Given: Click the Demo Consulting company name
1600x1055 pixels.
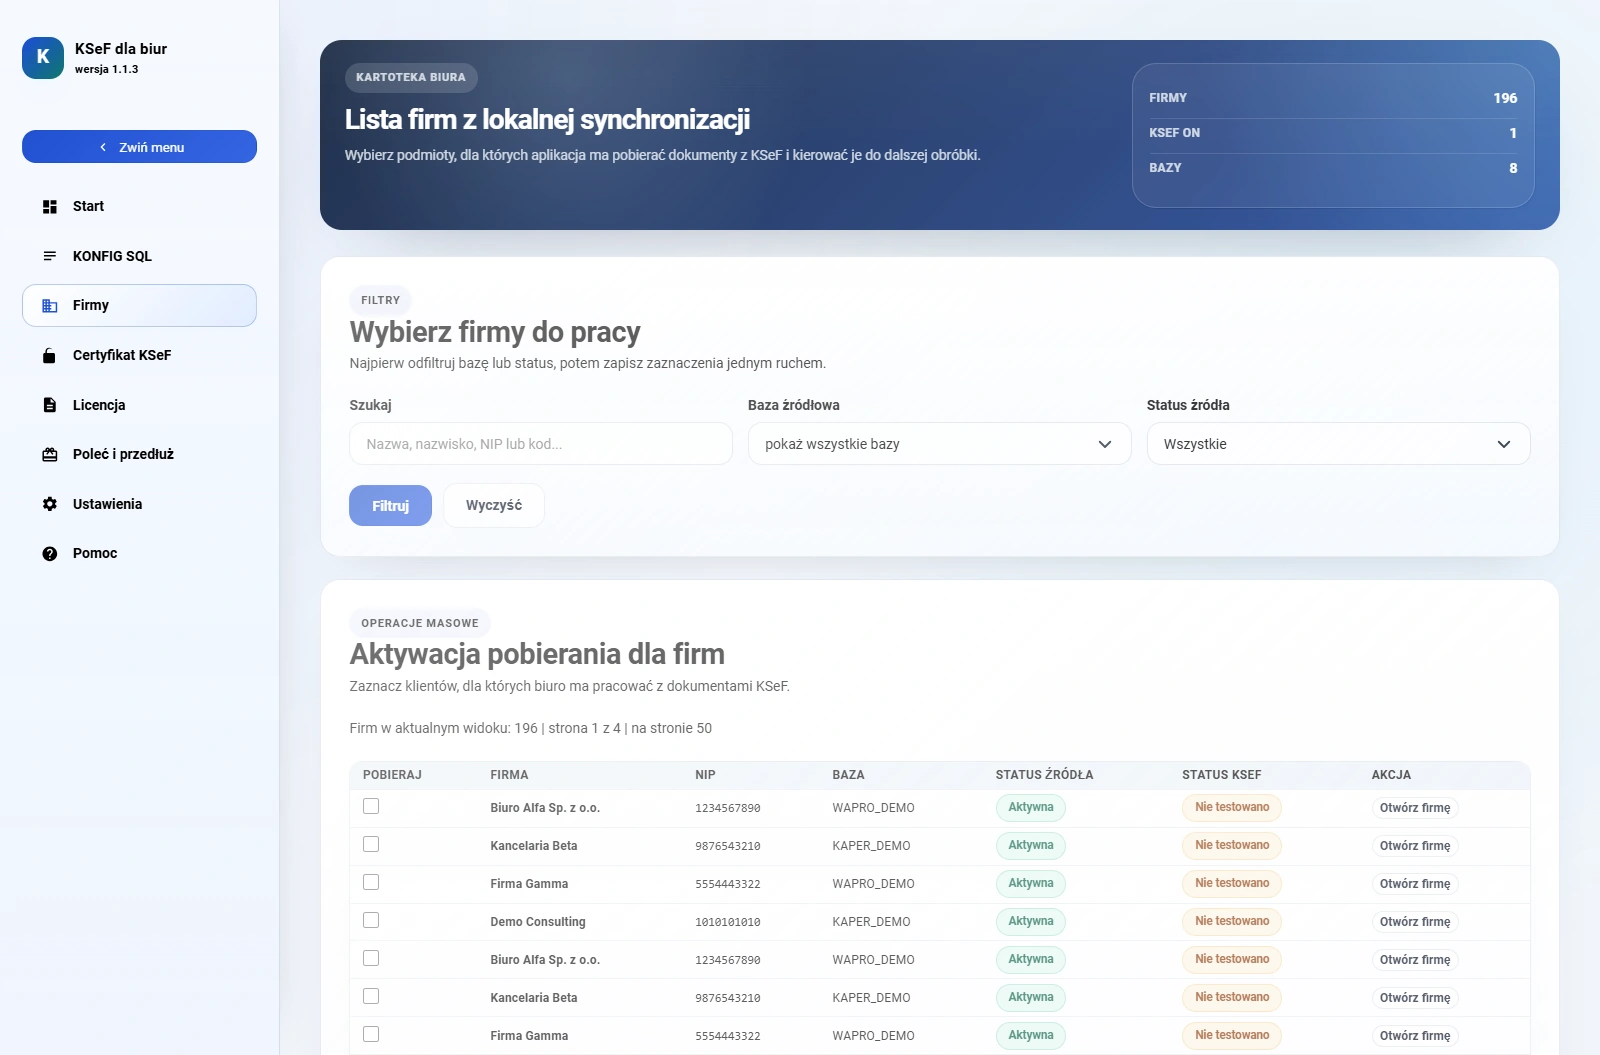Looking at the screenshot, I should [x=538, y=922].
